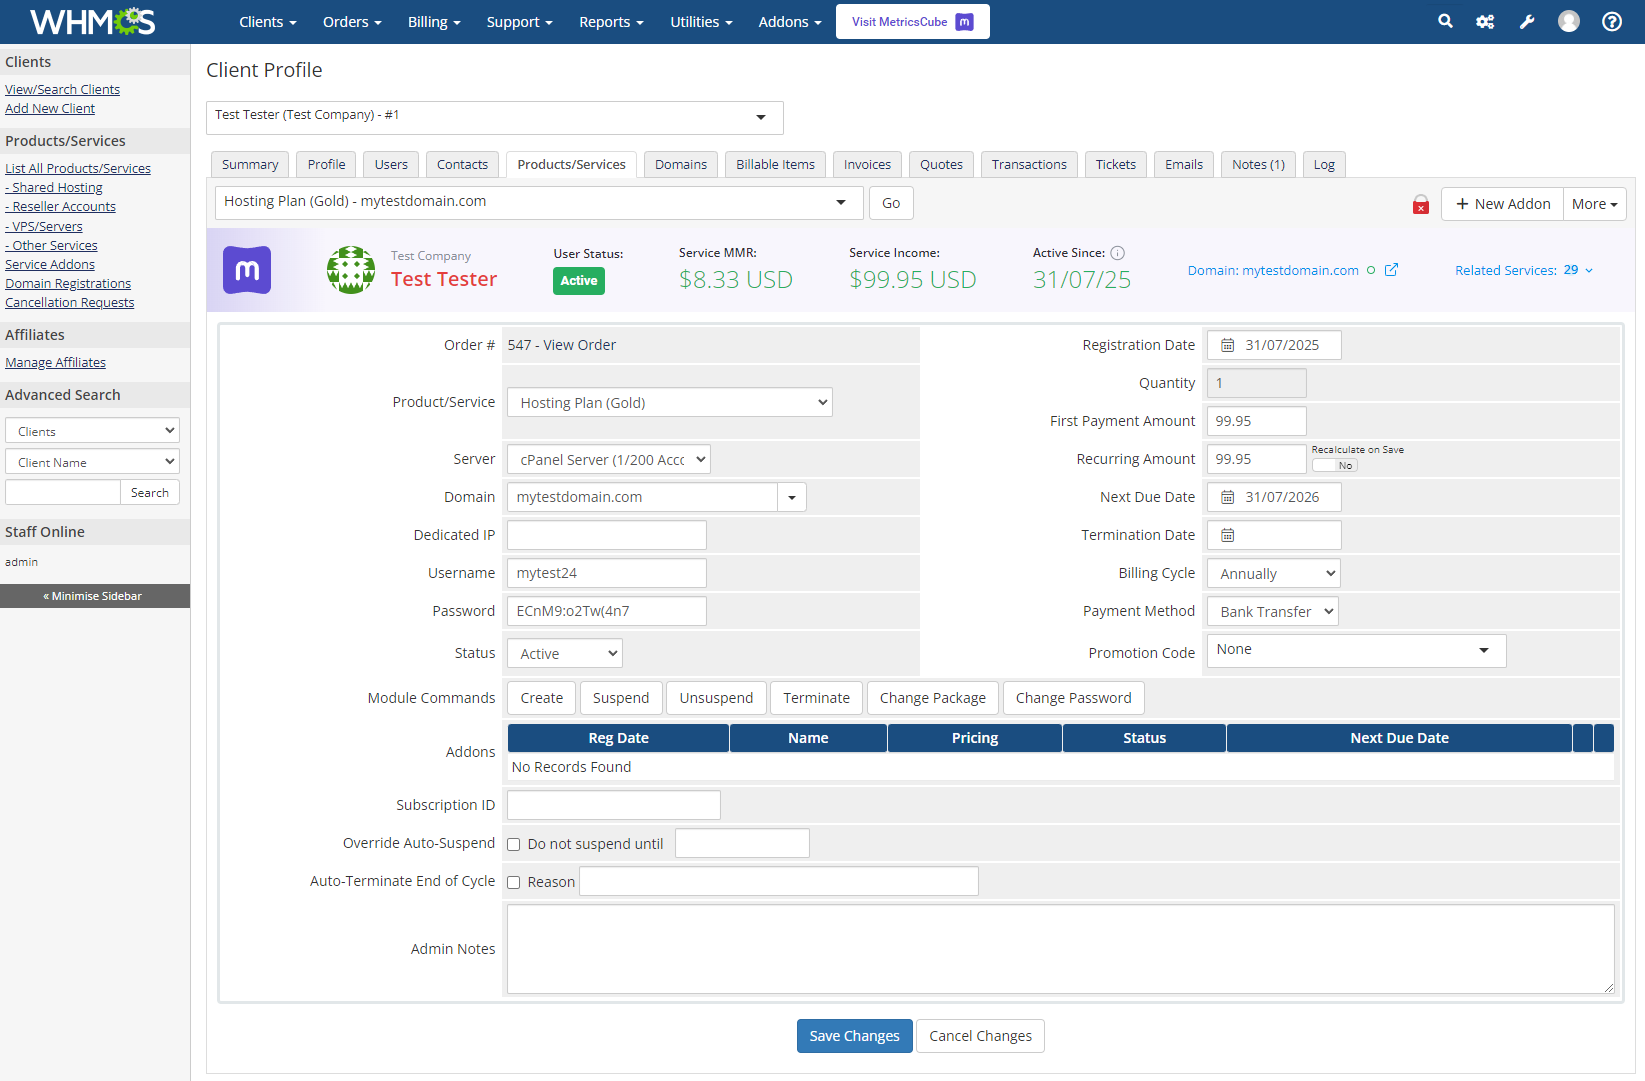Delete the service using the red trash icon
This screenshot has width=1645, height=1081.
(x=1420, y=204)
